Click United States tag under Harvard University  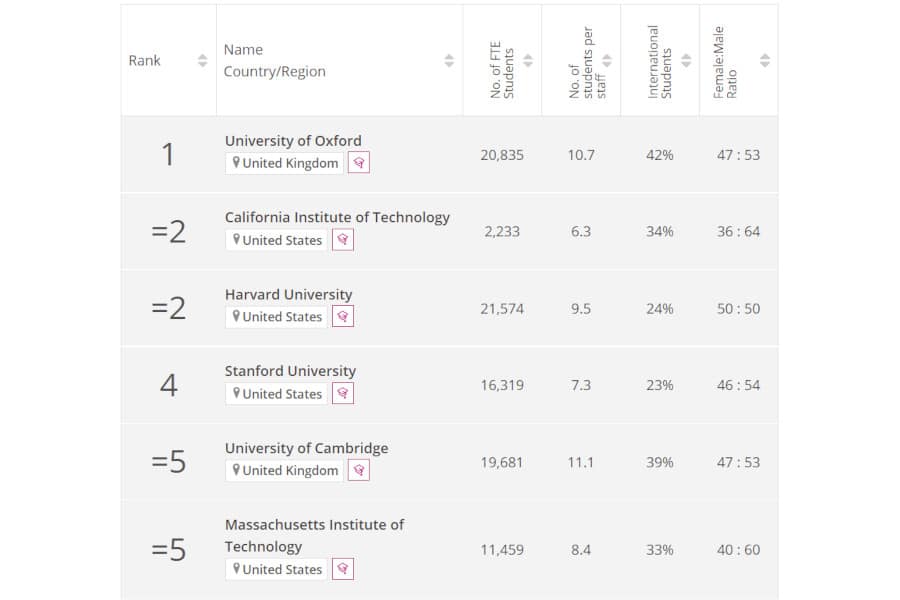(277, 316)
